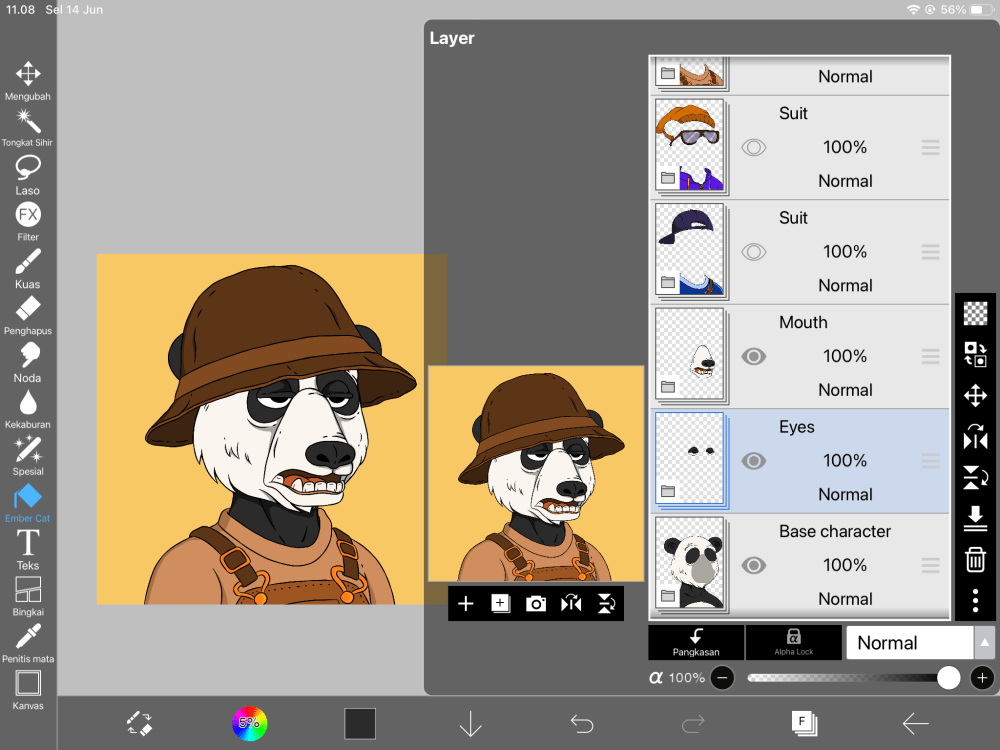Toggle Alpha Lock on the layer
Screen dimensions: 1000x750
tap(793, 642)
